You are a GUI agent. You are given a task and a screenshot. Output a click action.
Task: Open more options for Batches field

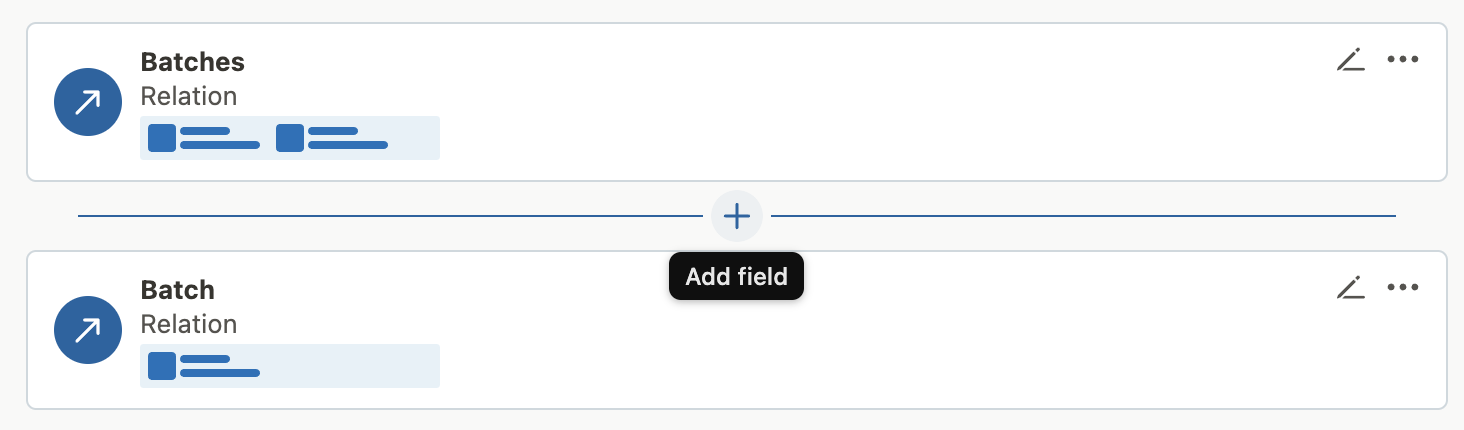(x=1403, y=60)
